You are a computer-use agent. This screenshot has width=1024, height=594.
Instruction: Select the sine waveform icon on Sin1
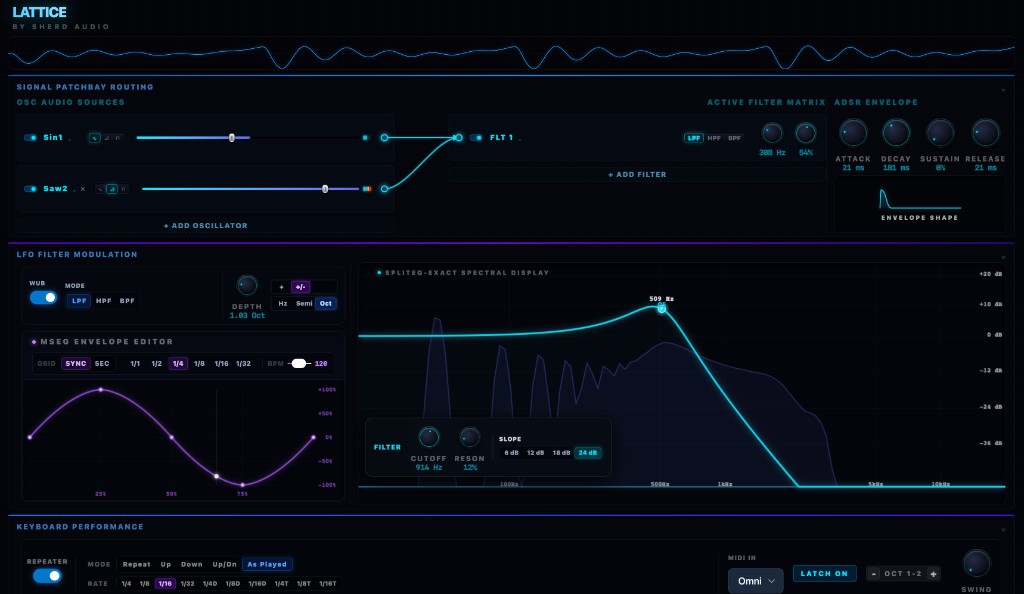[95, 138]
